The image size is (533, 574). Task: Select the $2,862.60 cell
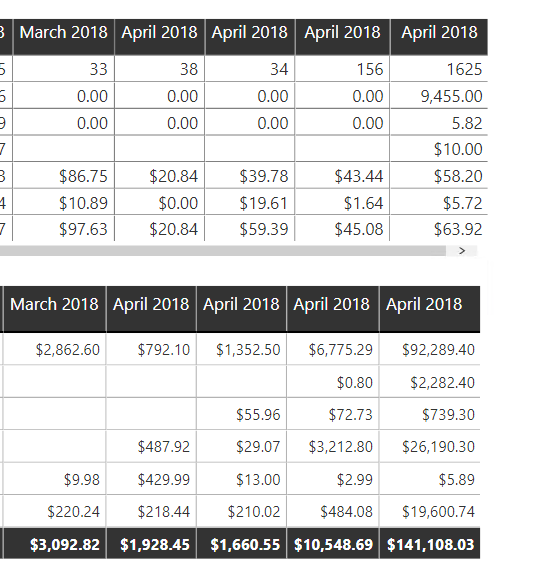(x=55, y=349)
